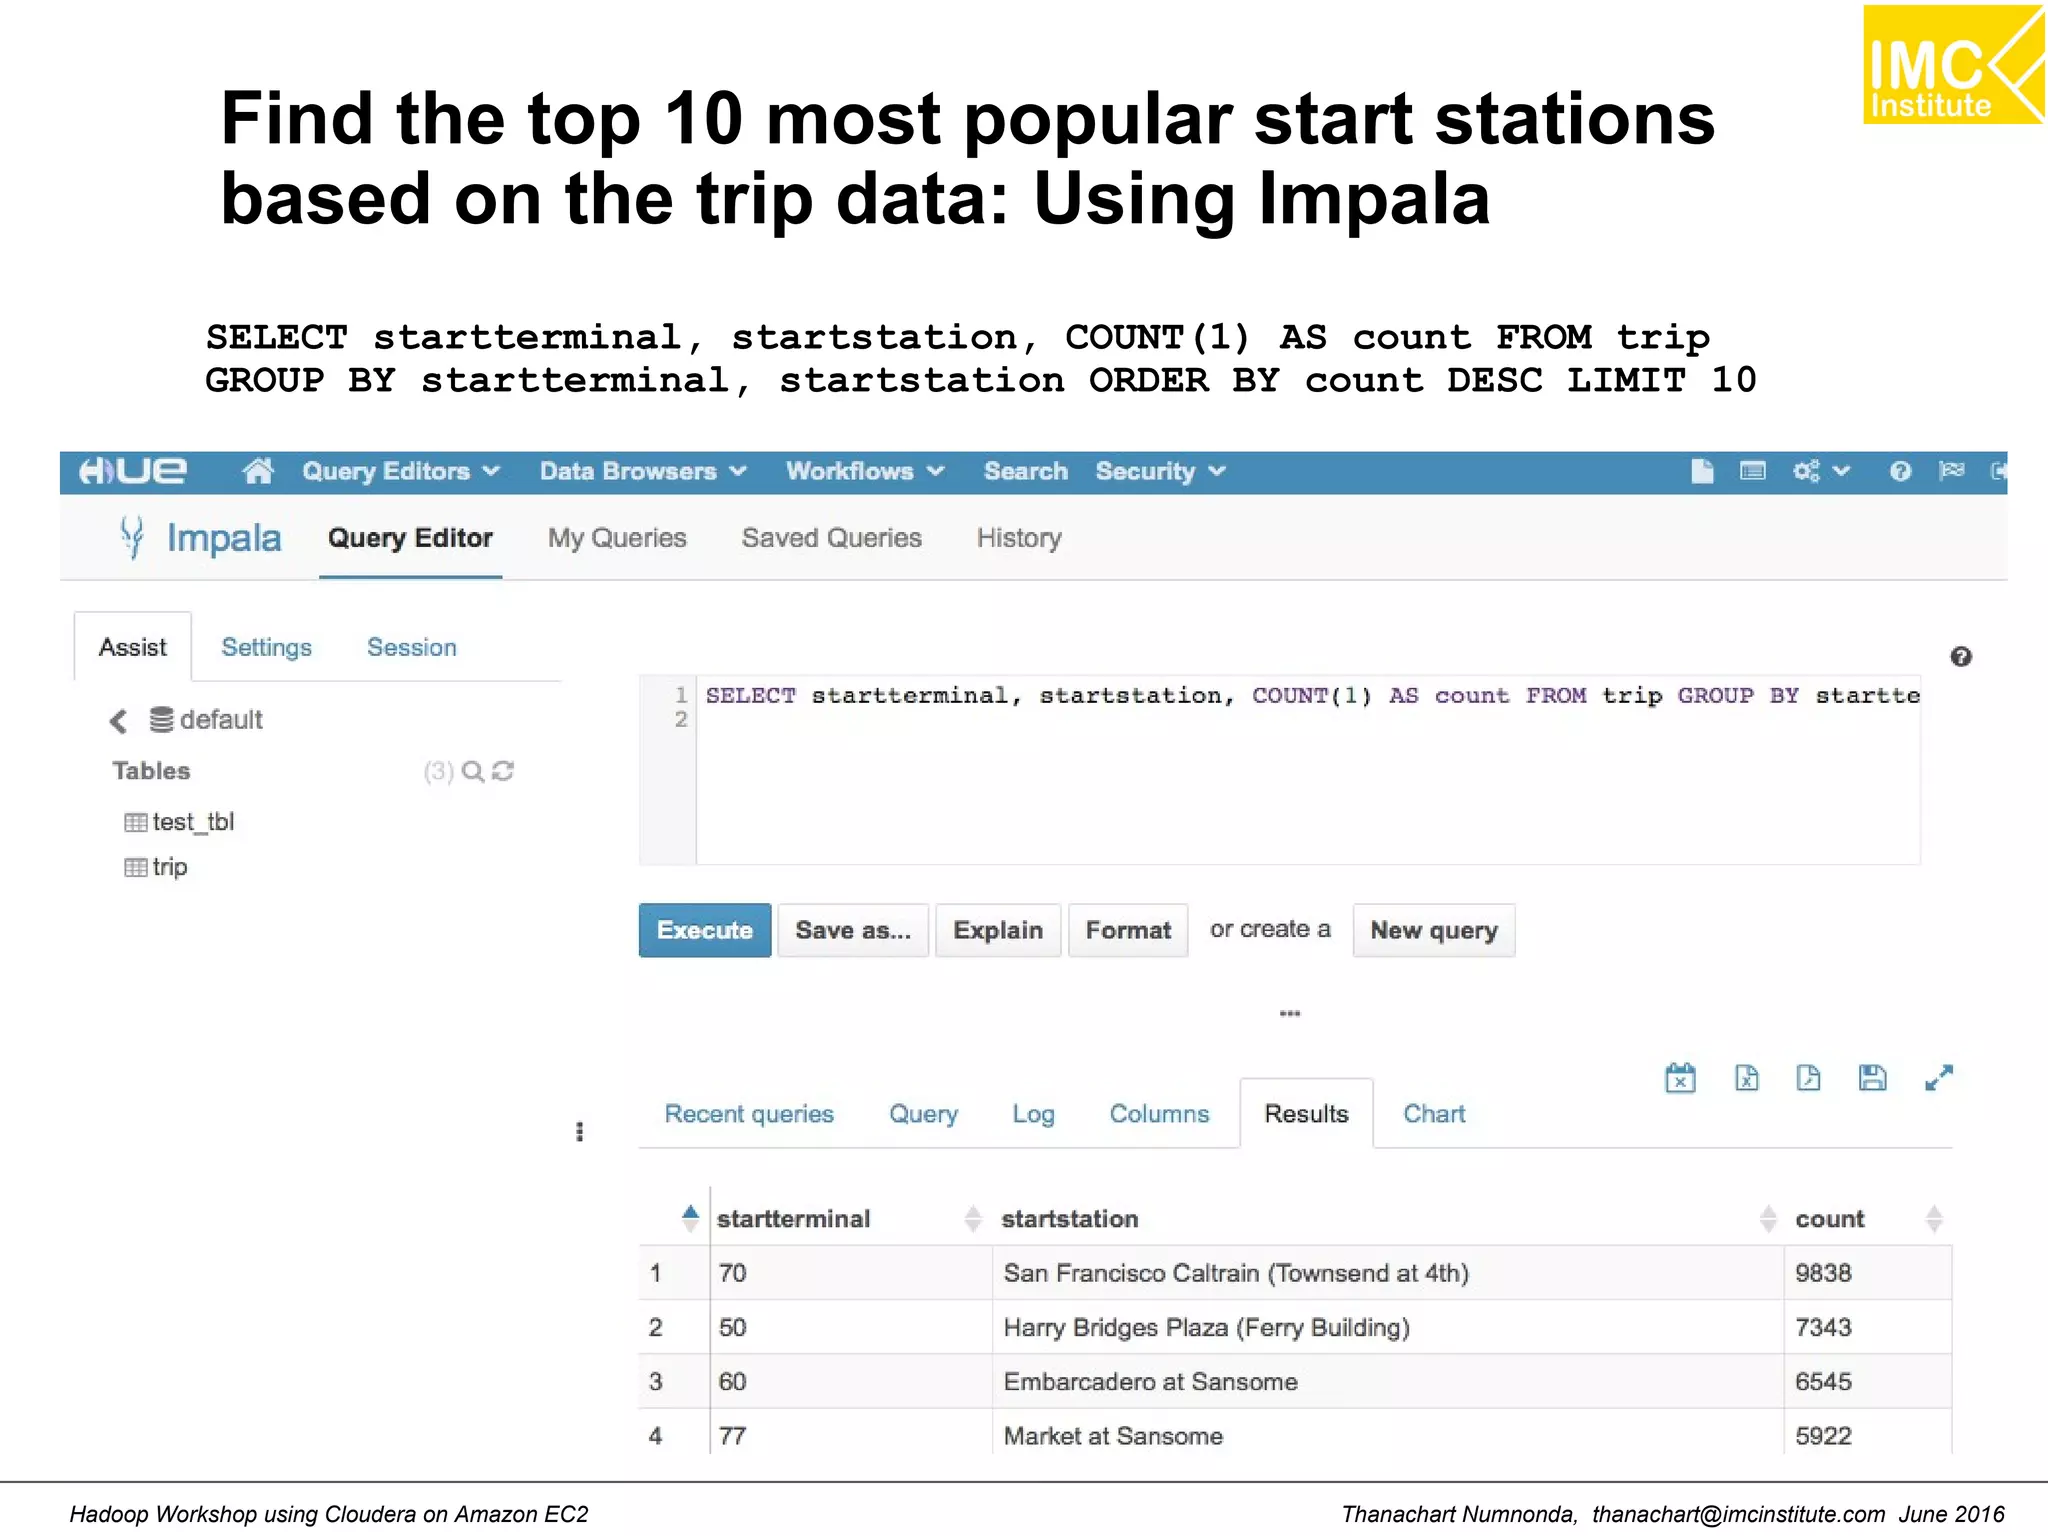Click the Explain button
The image size is (2048, 1536).
coord(998,930)
